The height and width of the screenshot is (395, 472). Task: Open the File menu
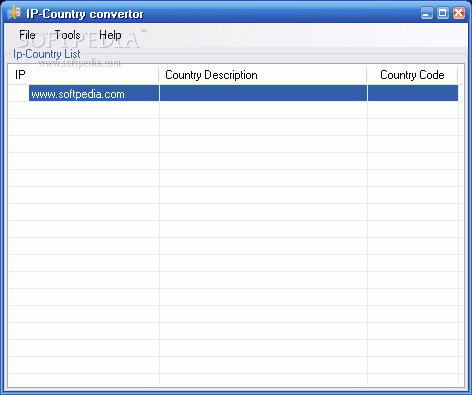click(x=27, y=35)
